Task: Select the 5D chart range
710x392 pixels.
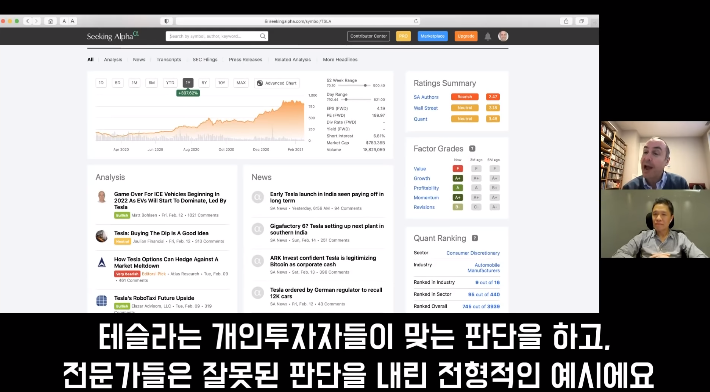Action: click(118, 83)
